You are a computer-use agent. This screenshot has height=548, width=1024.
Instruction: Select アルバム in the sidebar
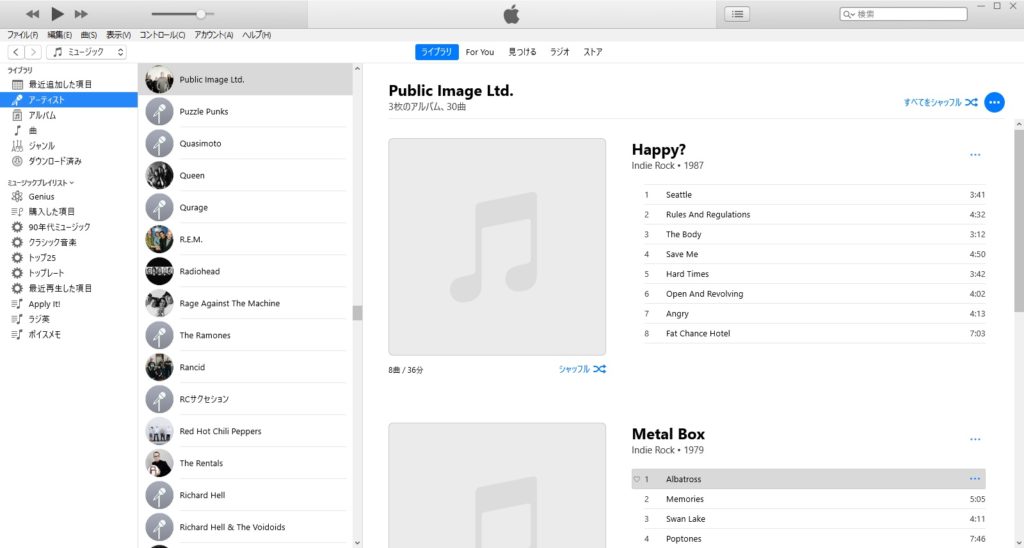[x=69, y=115]
